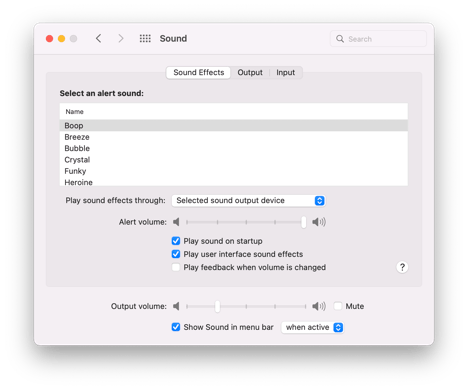468x390 pixels.
Task: Open the Play sound effects through dropdown
Action: (249, 200)
